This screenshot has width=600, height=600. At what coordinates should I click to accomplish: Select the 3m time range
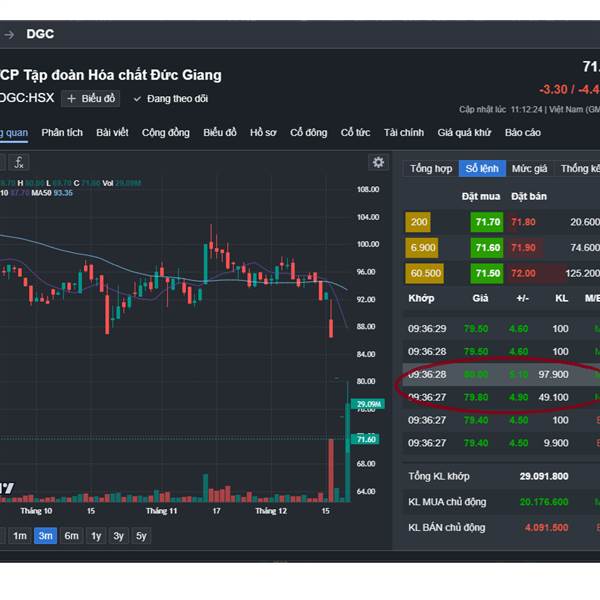click(x=45, y=536)
